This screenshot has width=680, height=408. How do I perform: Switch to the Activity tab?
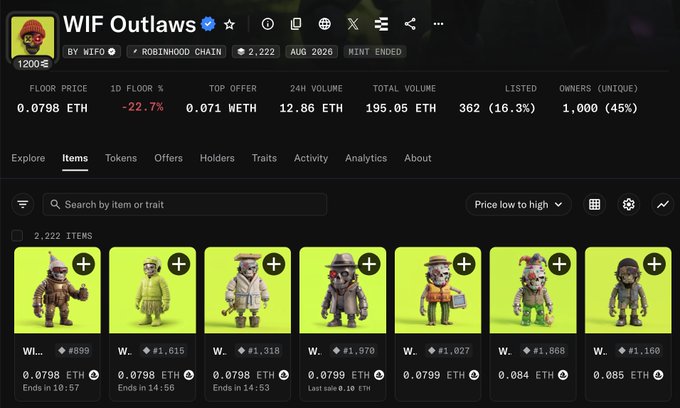[x=311, y=158]
